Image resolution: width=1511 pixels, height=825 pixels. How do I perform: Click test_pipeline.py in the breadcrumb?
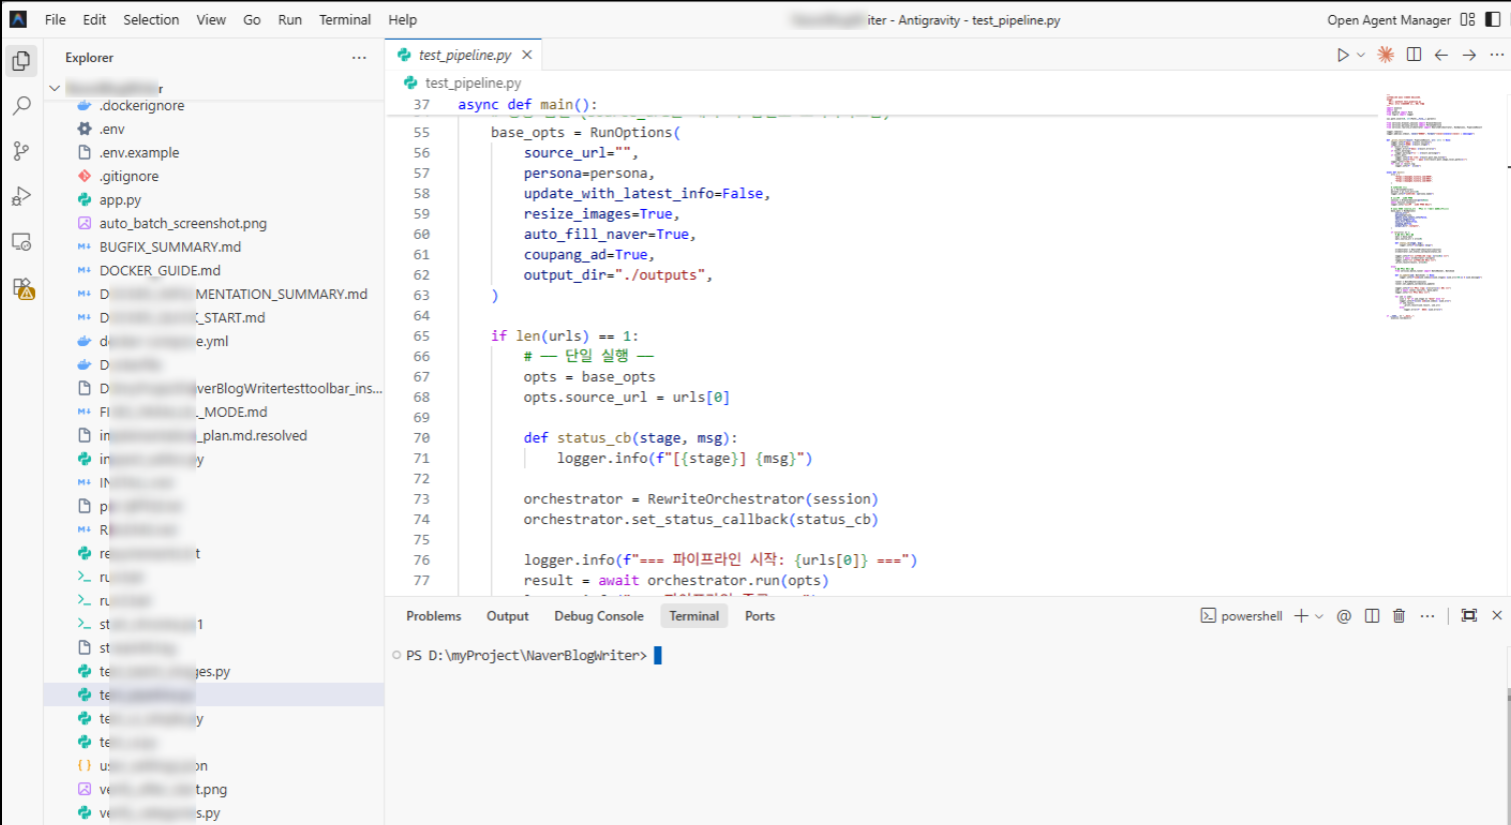[472, 83]
